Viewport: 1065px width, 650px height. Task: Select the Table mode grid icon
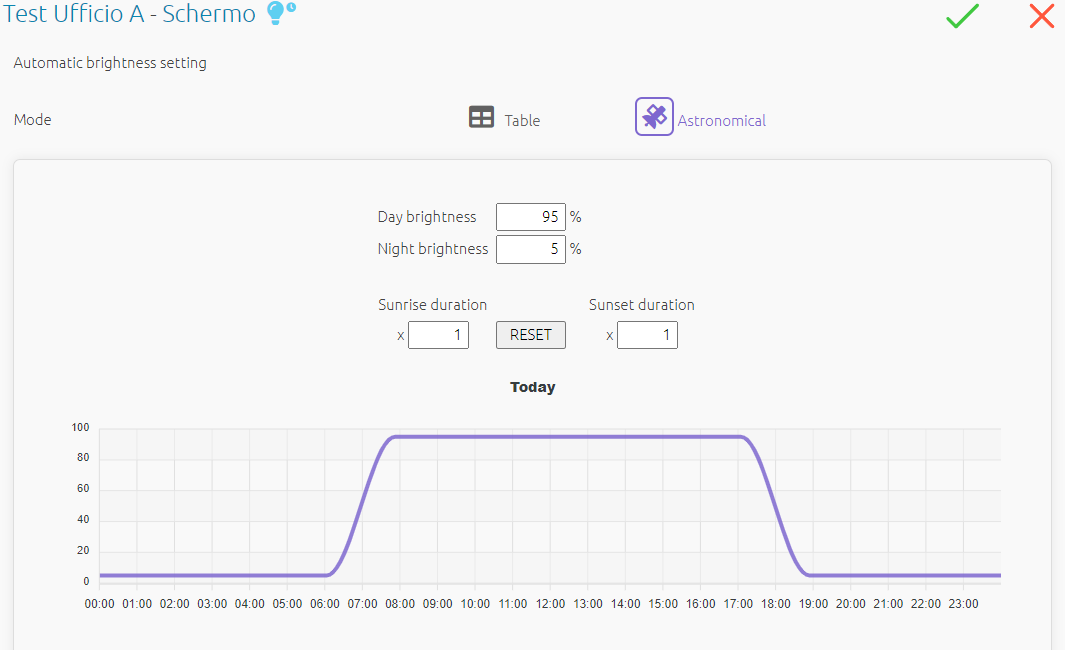point(482,118)
